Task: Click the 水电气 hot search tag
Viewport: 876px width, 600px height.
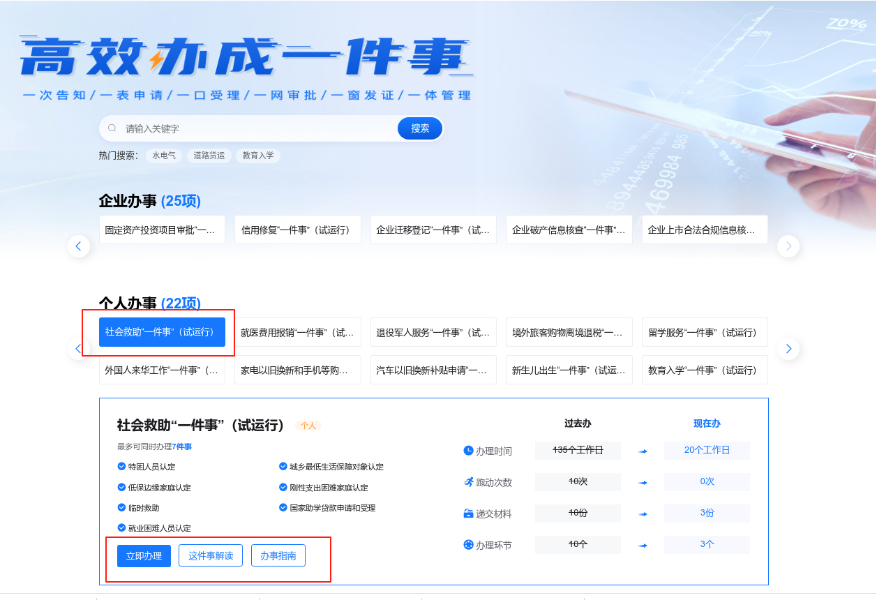Action: pyautogui.click(x=163, y=156)
